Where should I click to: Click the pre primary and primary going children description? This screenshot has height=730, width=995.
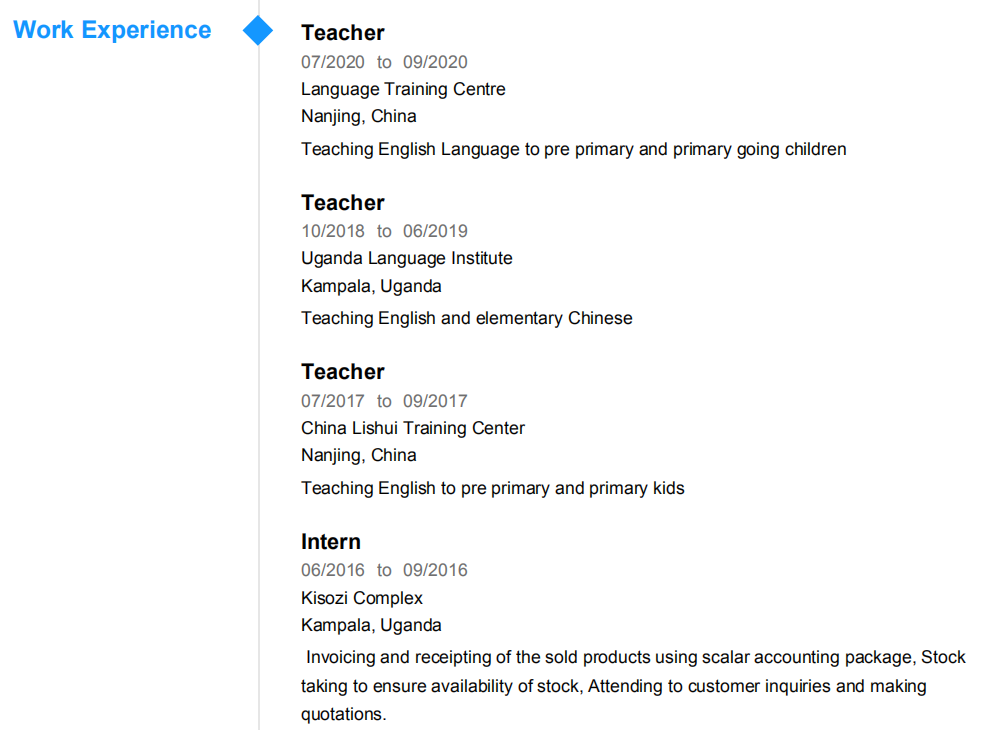coord(573,149)
